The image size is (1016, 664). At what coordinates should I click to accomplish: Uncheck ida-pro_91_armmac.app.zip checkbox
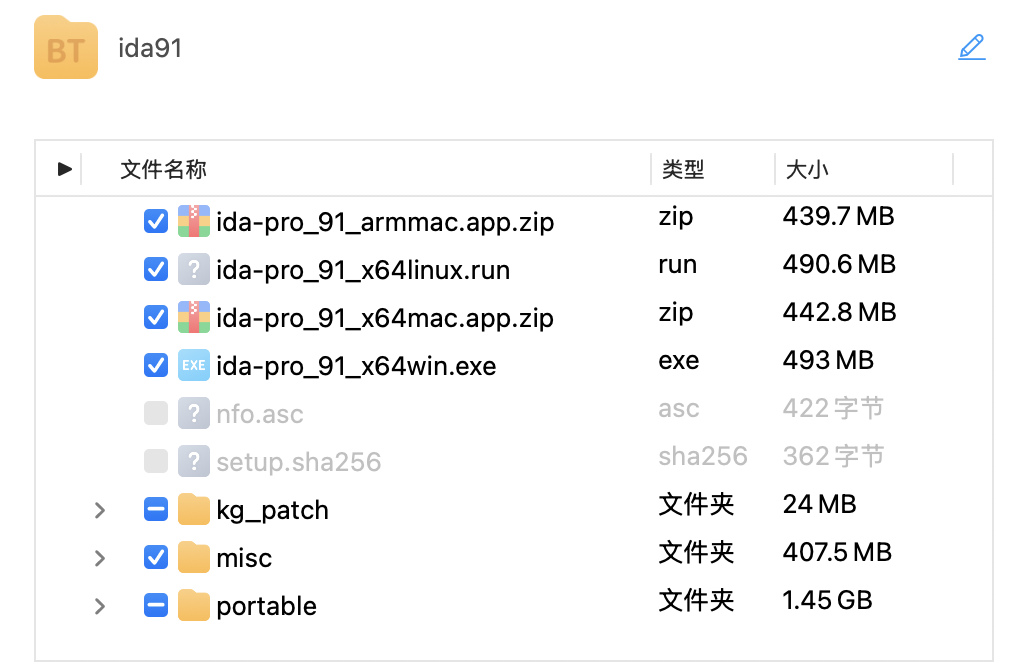coord(156,221)
